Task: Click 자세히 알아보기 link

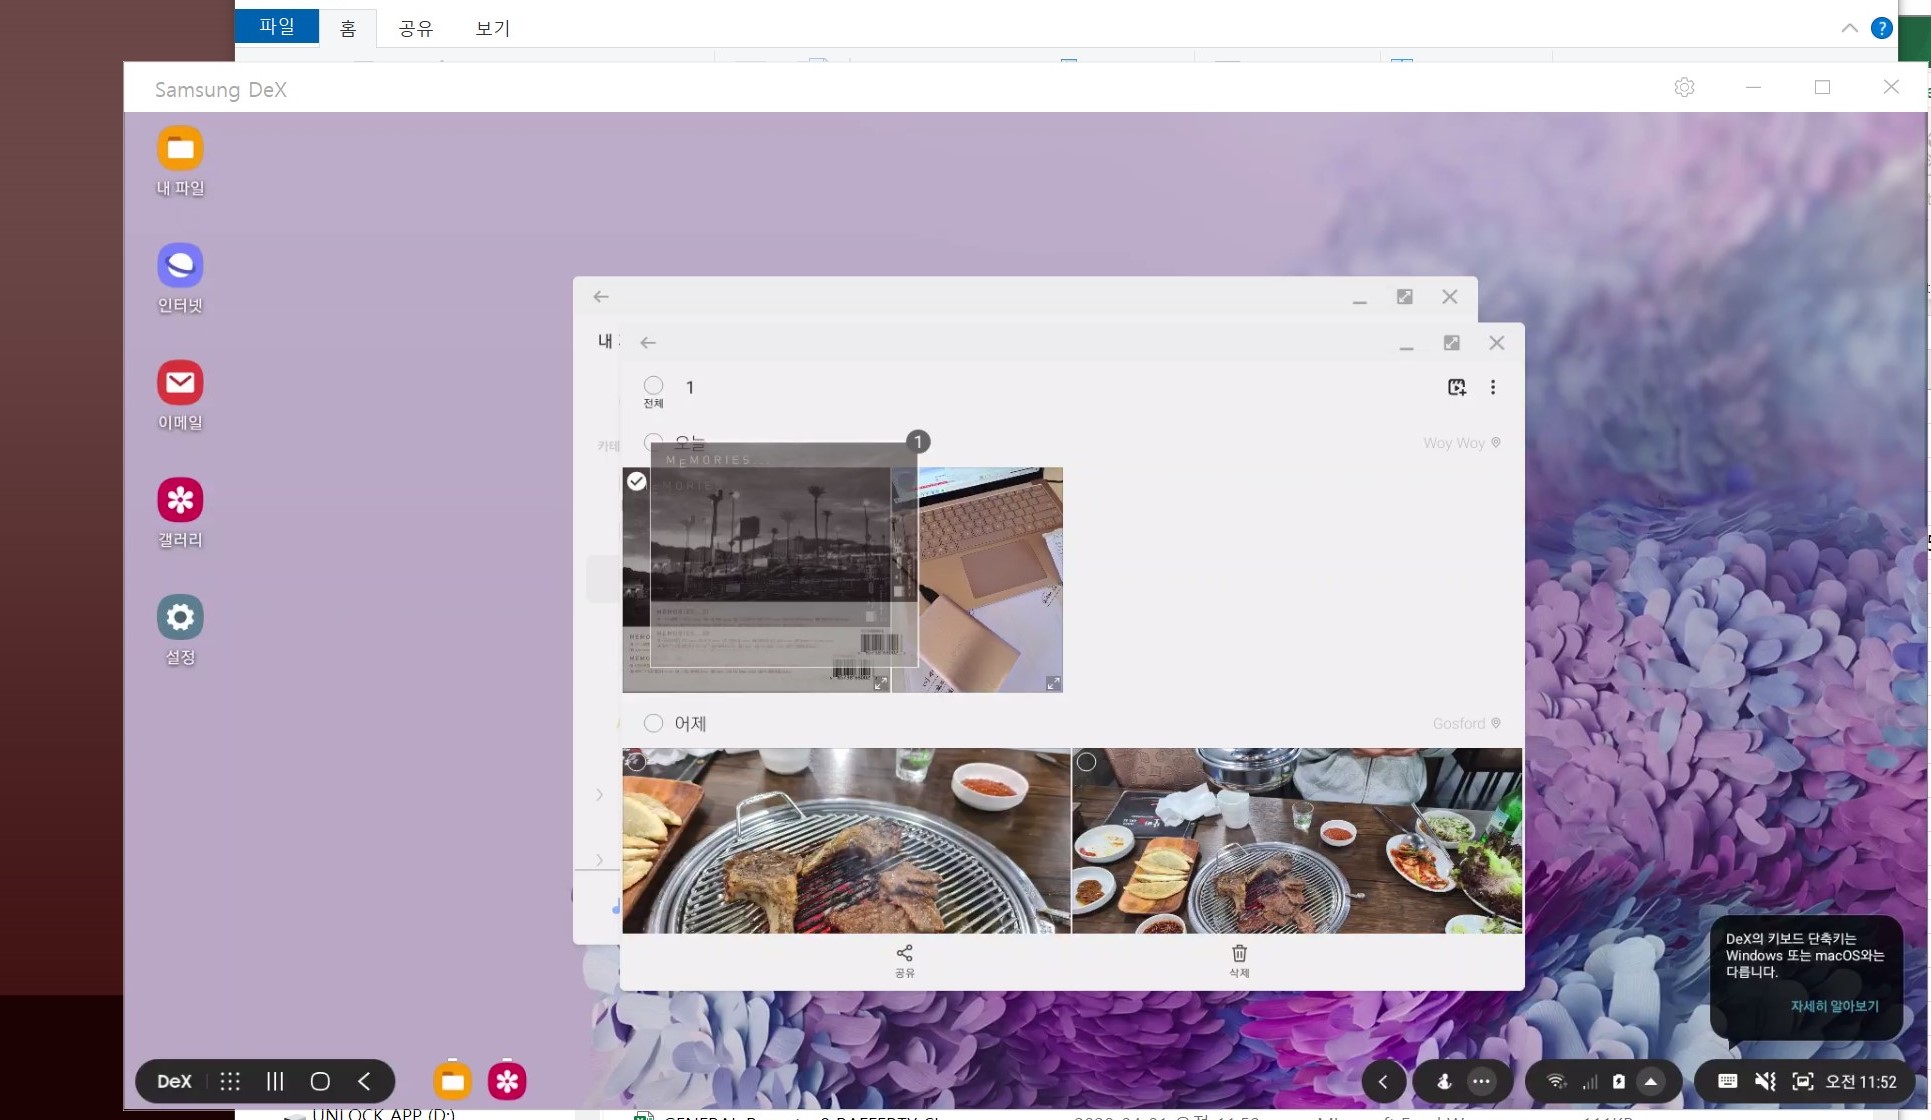Action: click(1834, 1006)
